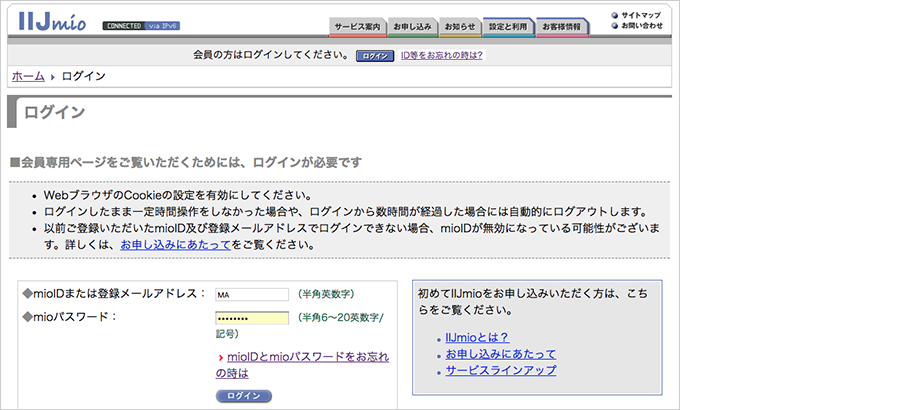Open the mioIDとmioパスワードをお忘れの時は link
The width and height of the screenshot is (920, 410).
tap(302, 365)
